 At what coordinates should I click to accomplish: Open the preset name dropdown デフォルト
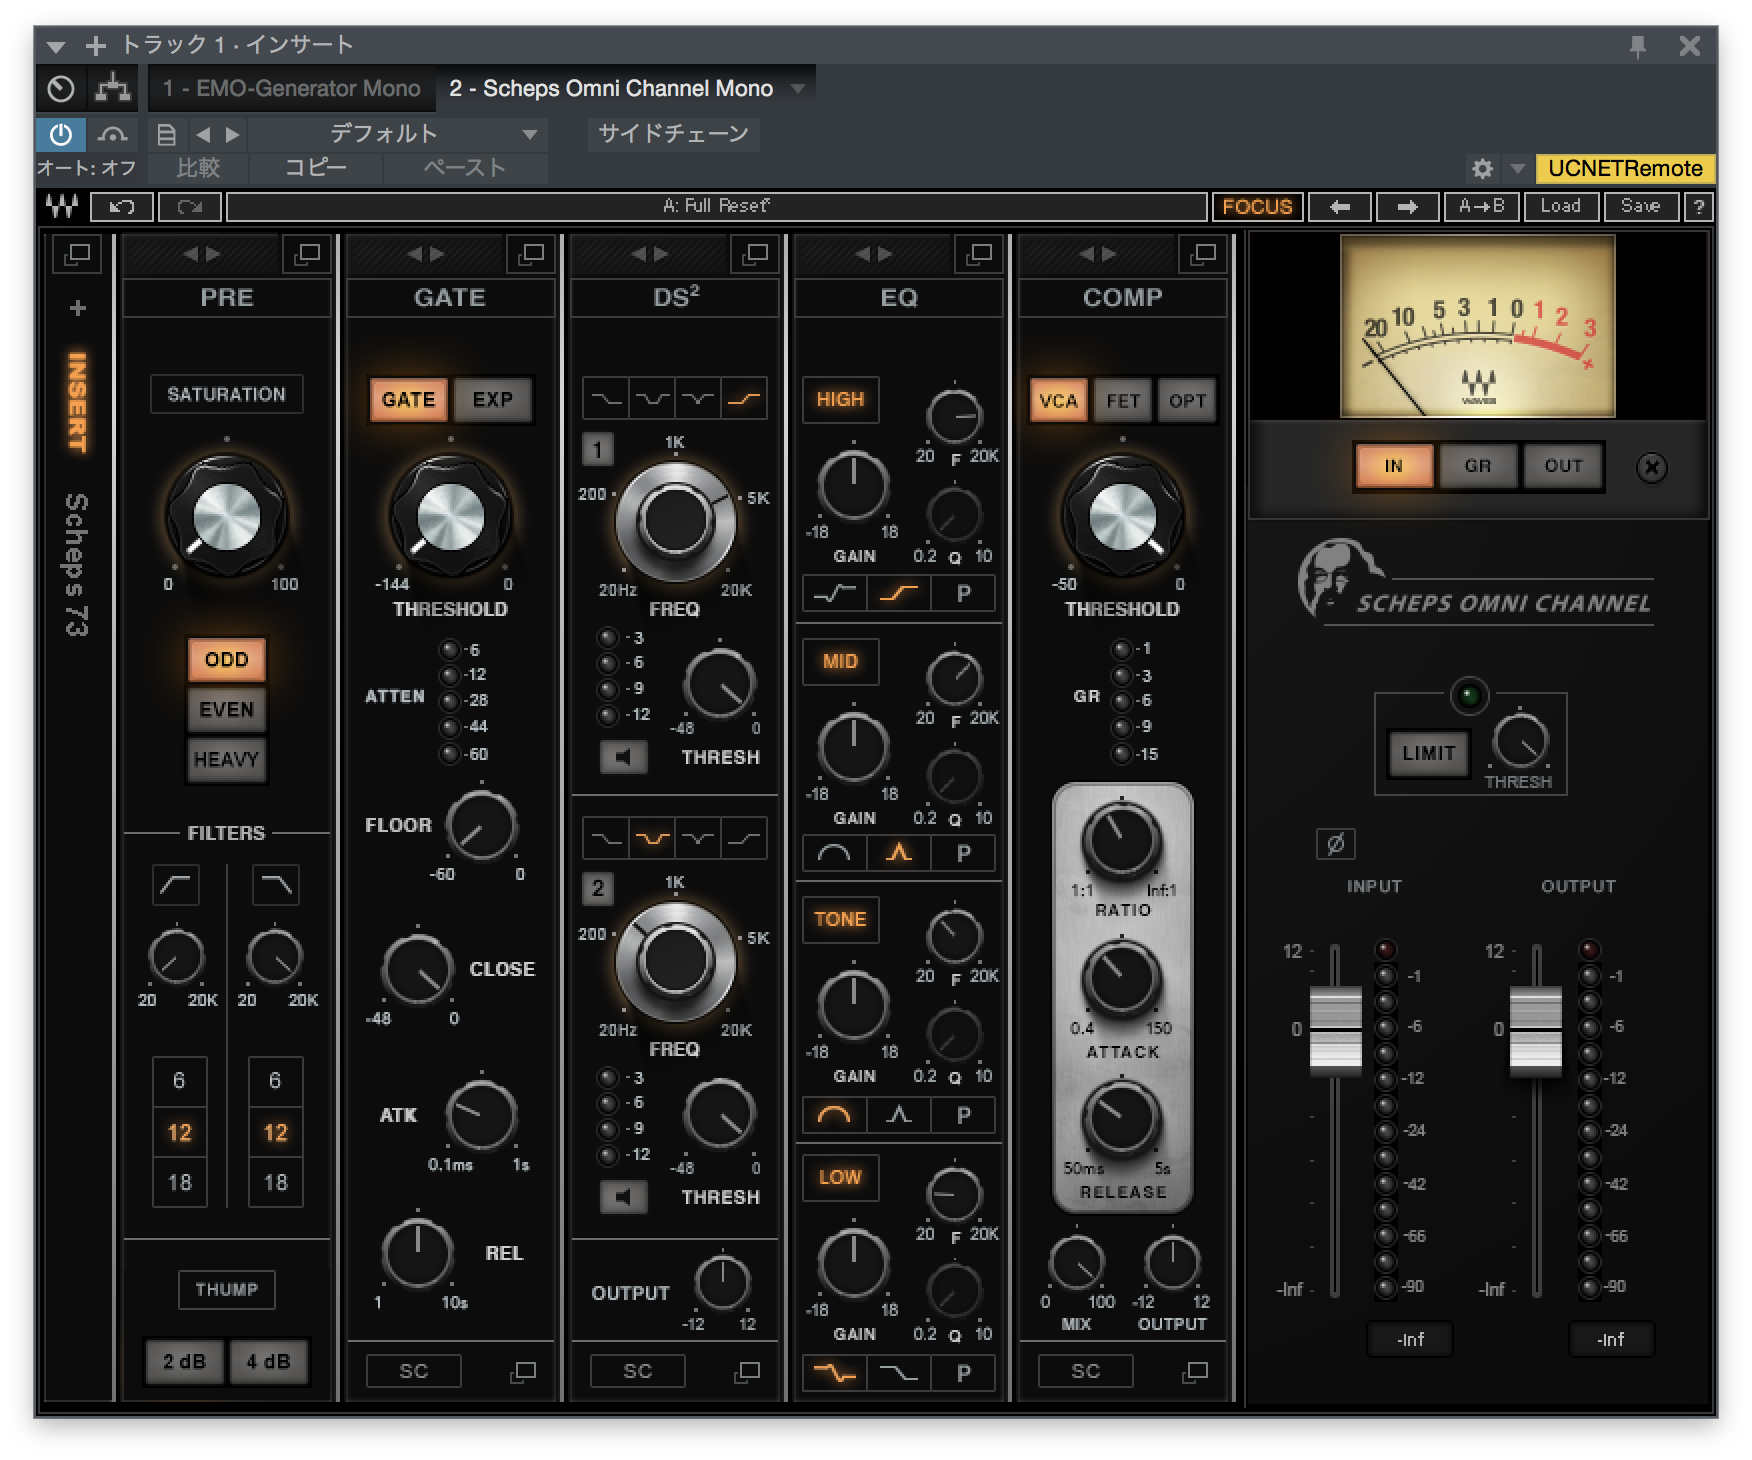pyautogui.click(x=395, y=134)
